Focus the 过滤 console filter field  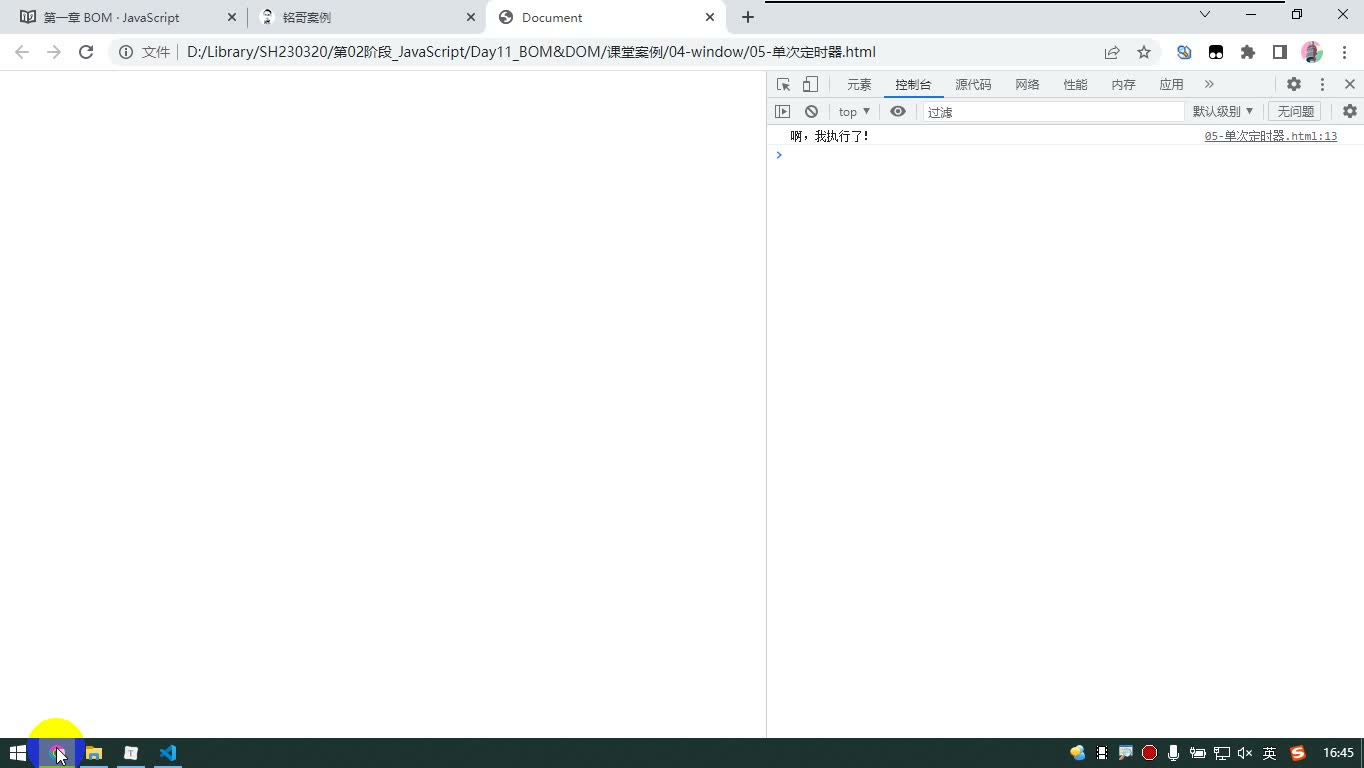coord(1053,112)
